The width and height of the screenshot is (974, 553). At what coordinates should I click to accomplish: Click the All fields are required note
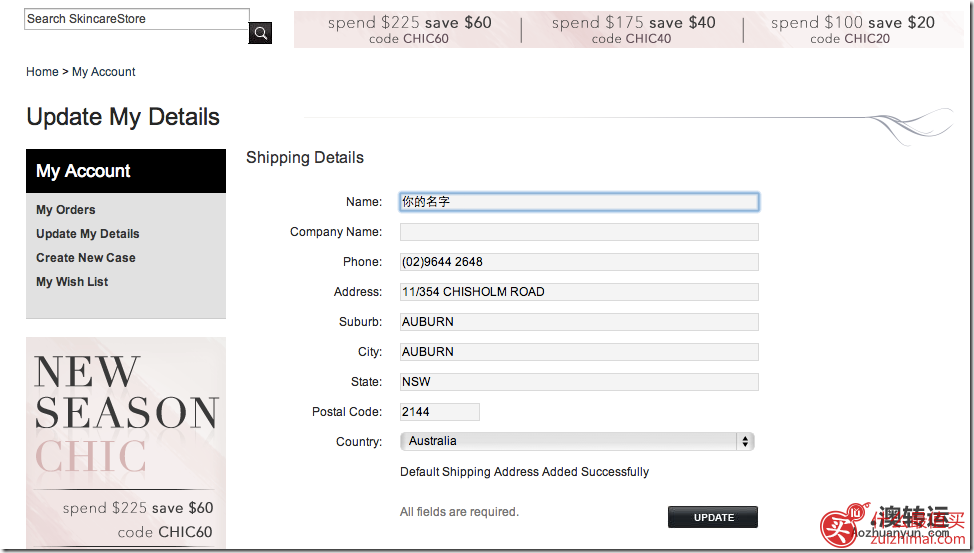click(x=459, y=512)
